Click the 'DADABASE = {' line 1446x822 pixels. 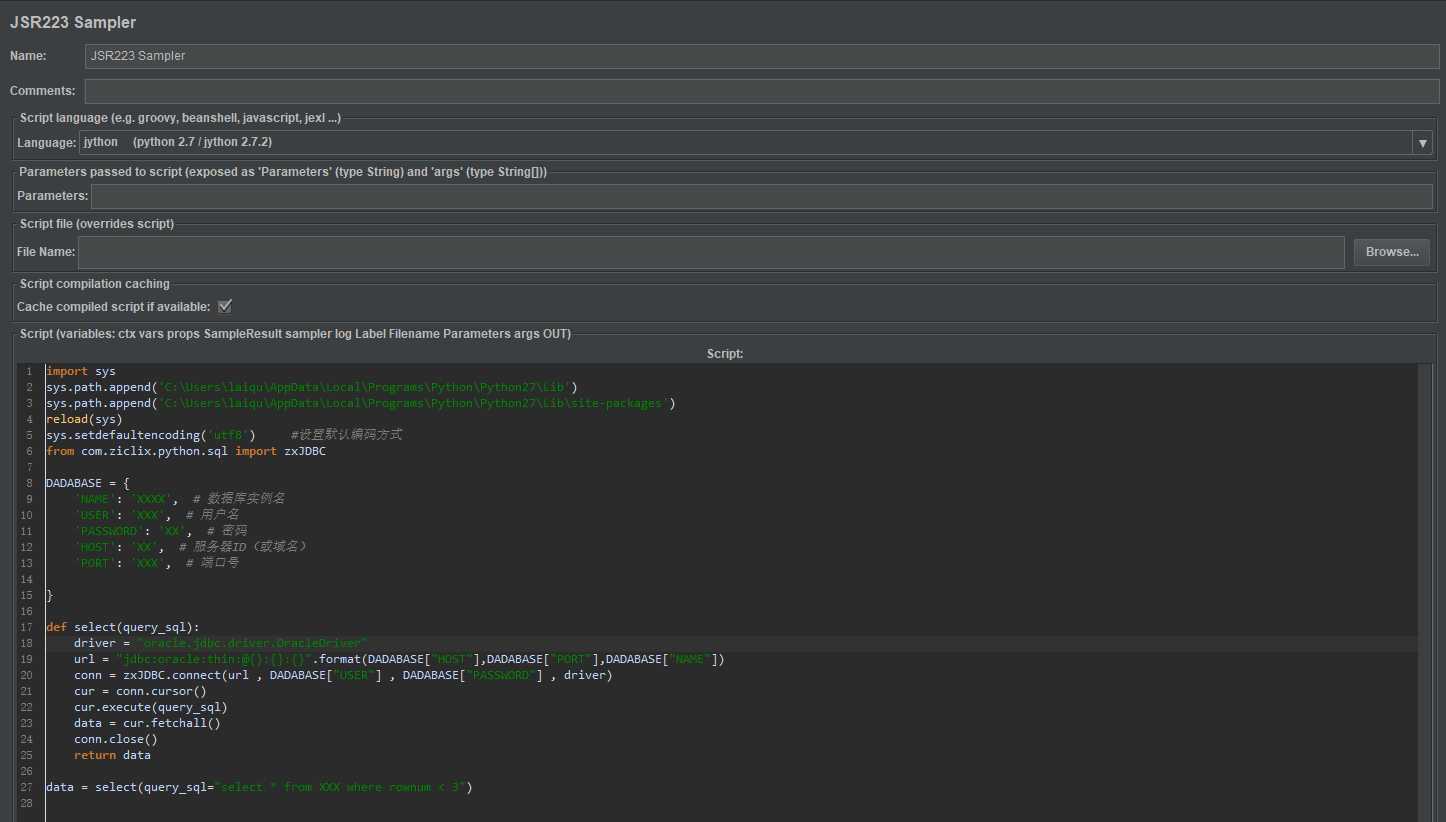[88, 483]
